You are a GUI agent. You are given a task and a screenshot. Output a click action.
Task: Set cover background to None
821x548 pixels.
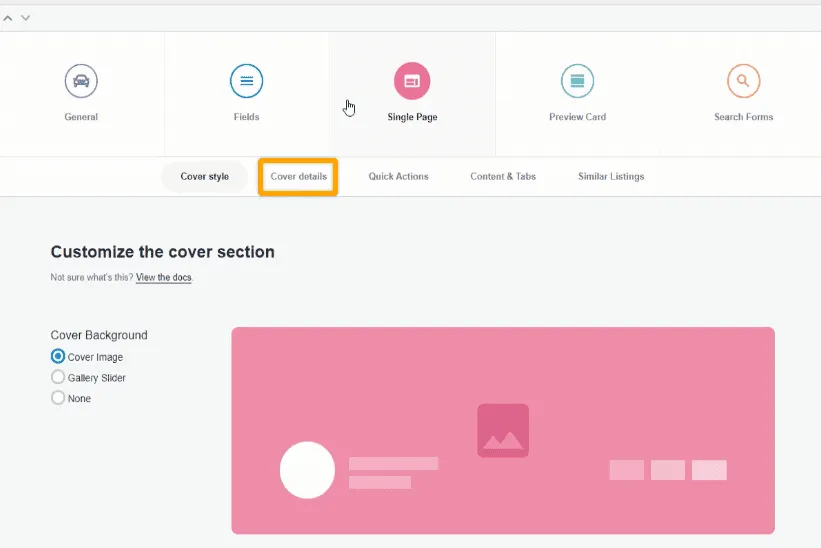tap(58, 398)
